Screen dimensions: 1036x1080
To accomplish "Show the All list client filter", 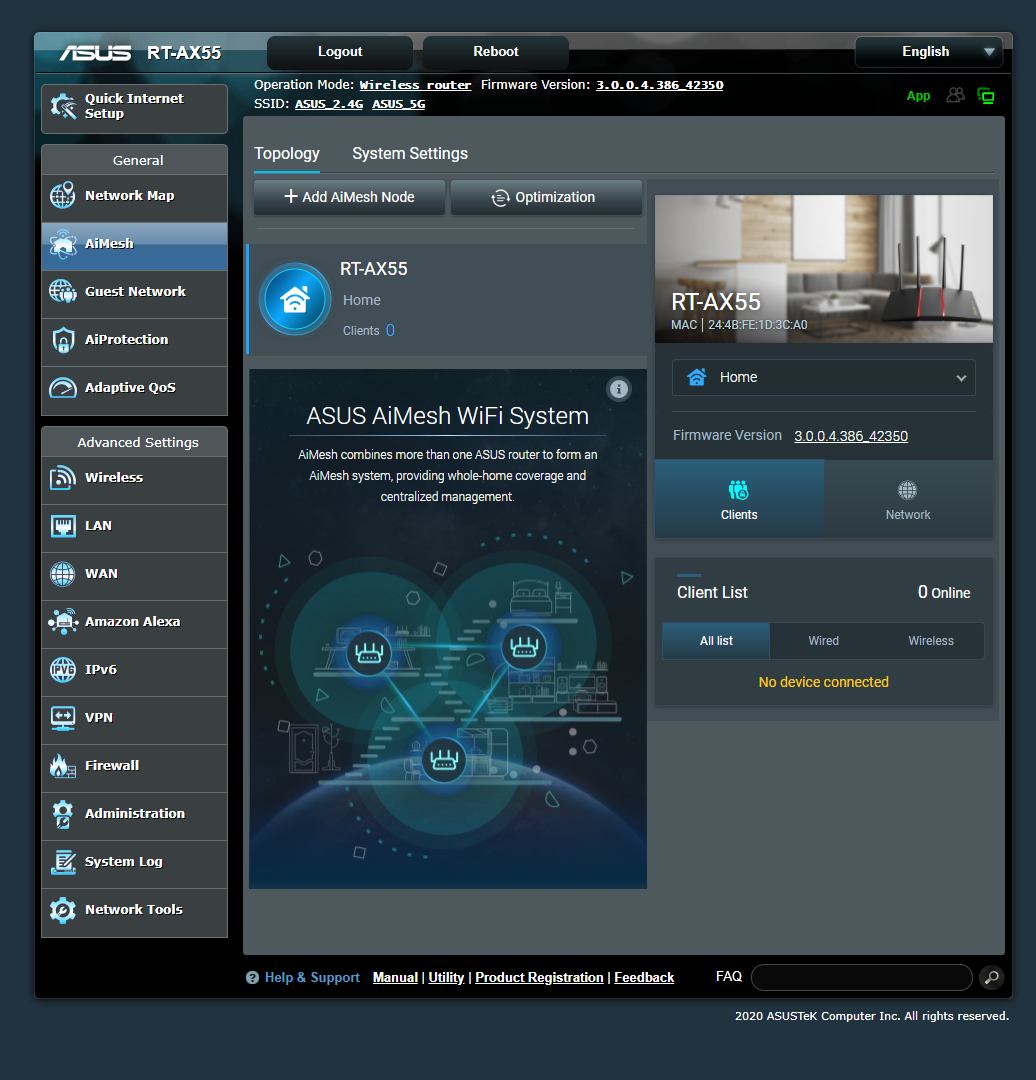I will 716,641.
